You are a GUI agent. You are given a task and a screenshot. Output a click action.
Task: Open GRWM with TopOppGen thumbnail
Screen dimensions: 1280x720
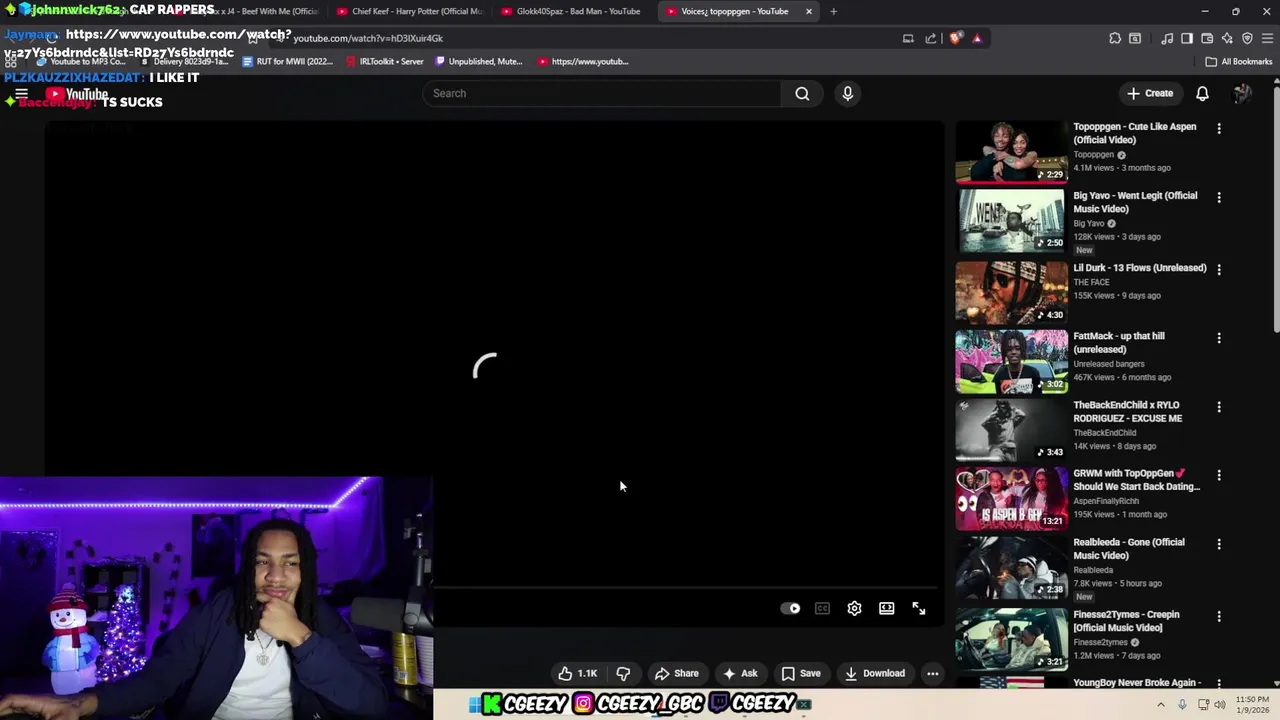pyautogui.click(x=1011, y=498)
